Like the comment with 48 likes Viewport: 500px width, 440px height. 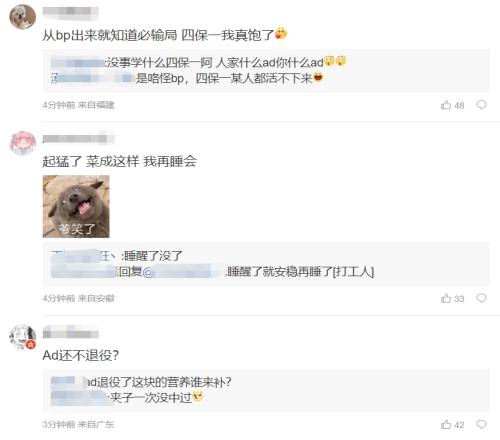[452, 105]
